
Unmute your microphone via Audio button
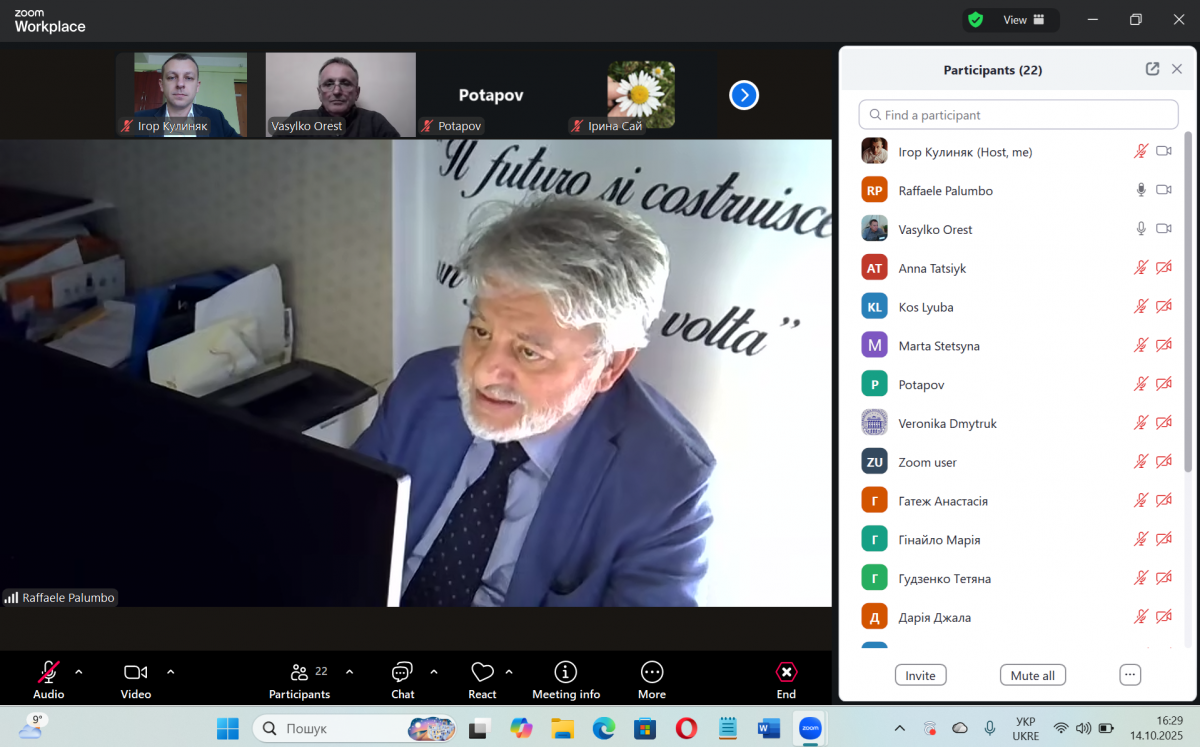click(x=48, y=672)
